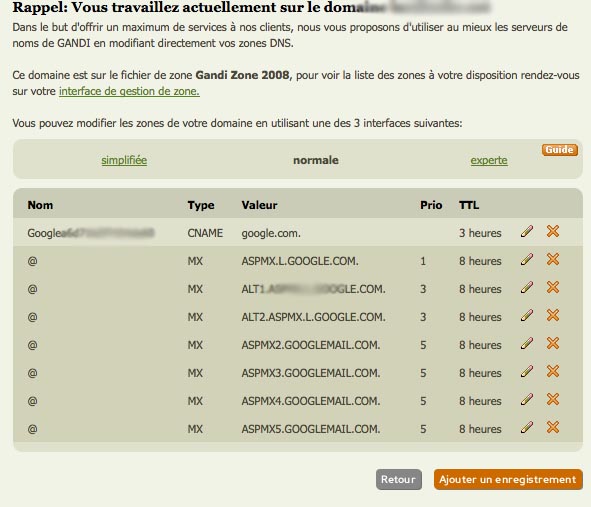This screenshot has width=591, height=507.
Task: Open the interface de gestion de zone link
Action: tap(129, 91)
